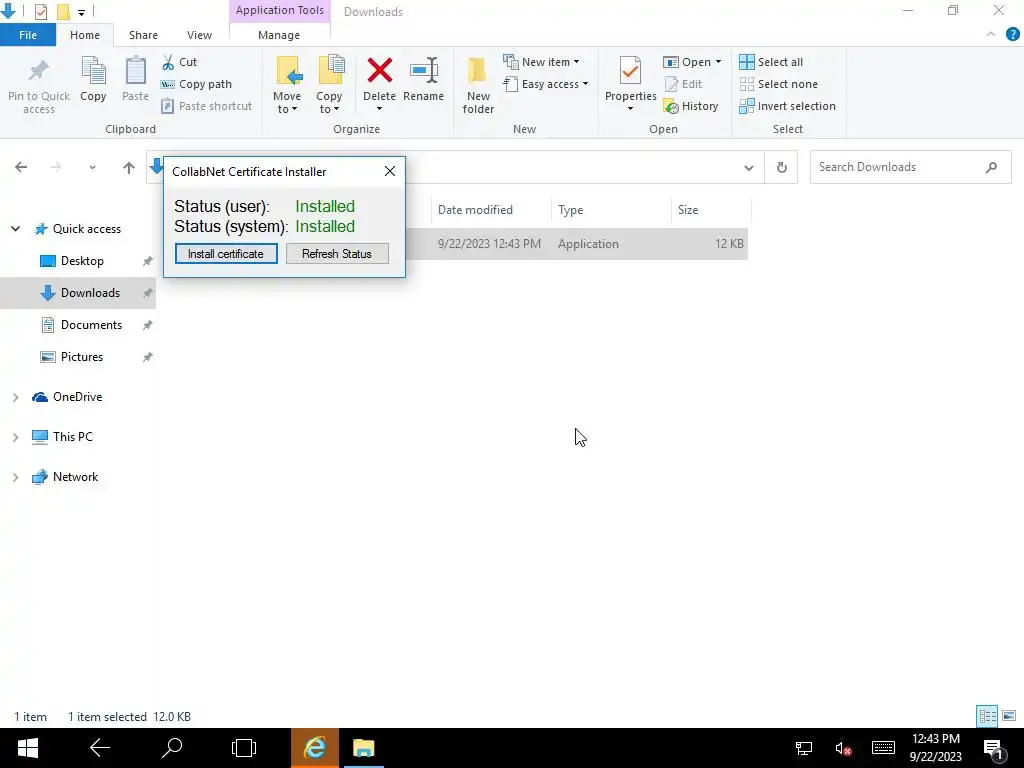Click the Edit command in ribbon
The height and width of the screenshot is (768, 1024).
pyautogui.click(x=683, y=84)
